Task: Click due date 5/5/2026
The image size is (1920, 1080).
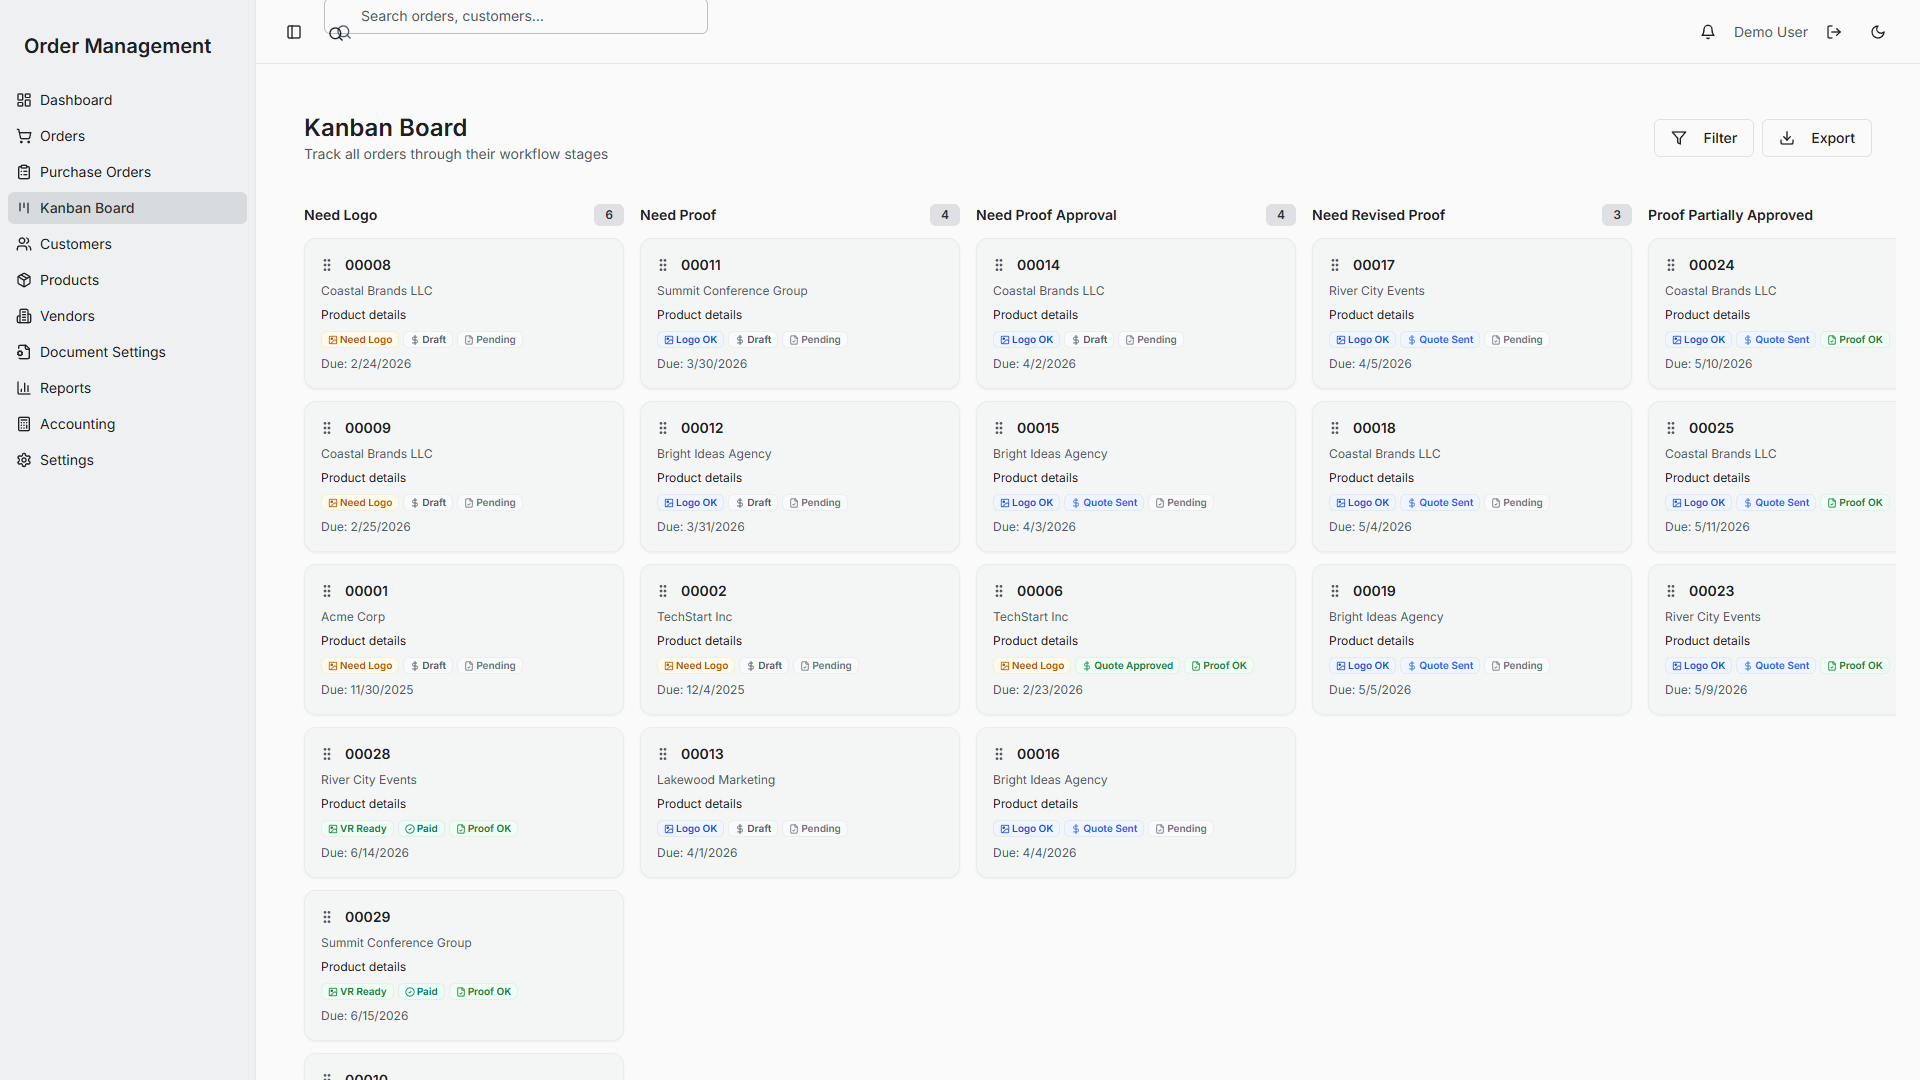Action: (1370, 690)
